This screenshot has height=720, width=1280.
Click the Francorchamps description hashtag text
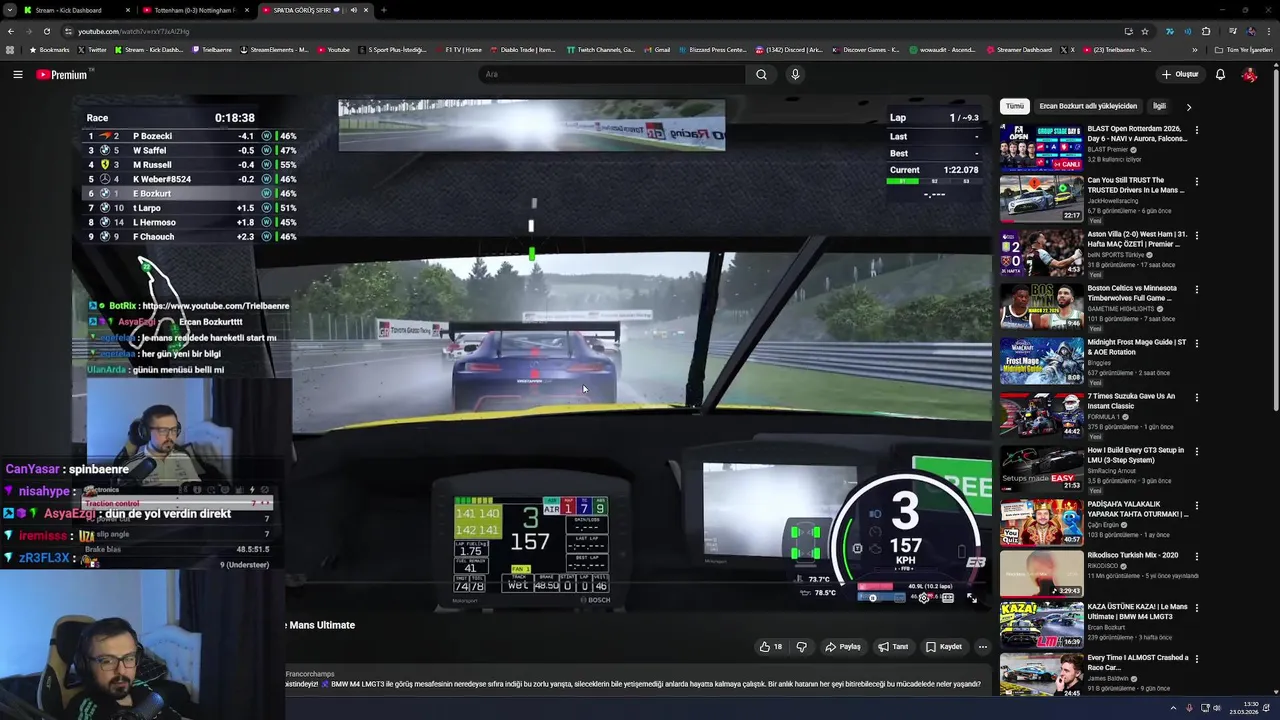click(x=309, y=674)
